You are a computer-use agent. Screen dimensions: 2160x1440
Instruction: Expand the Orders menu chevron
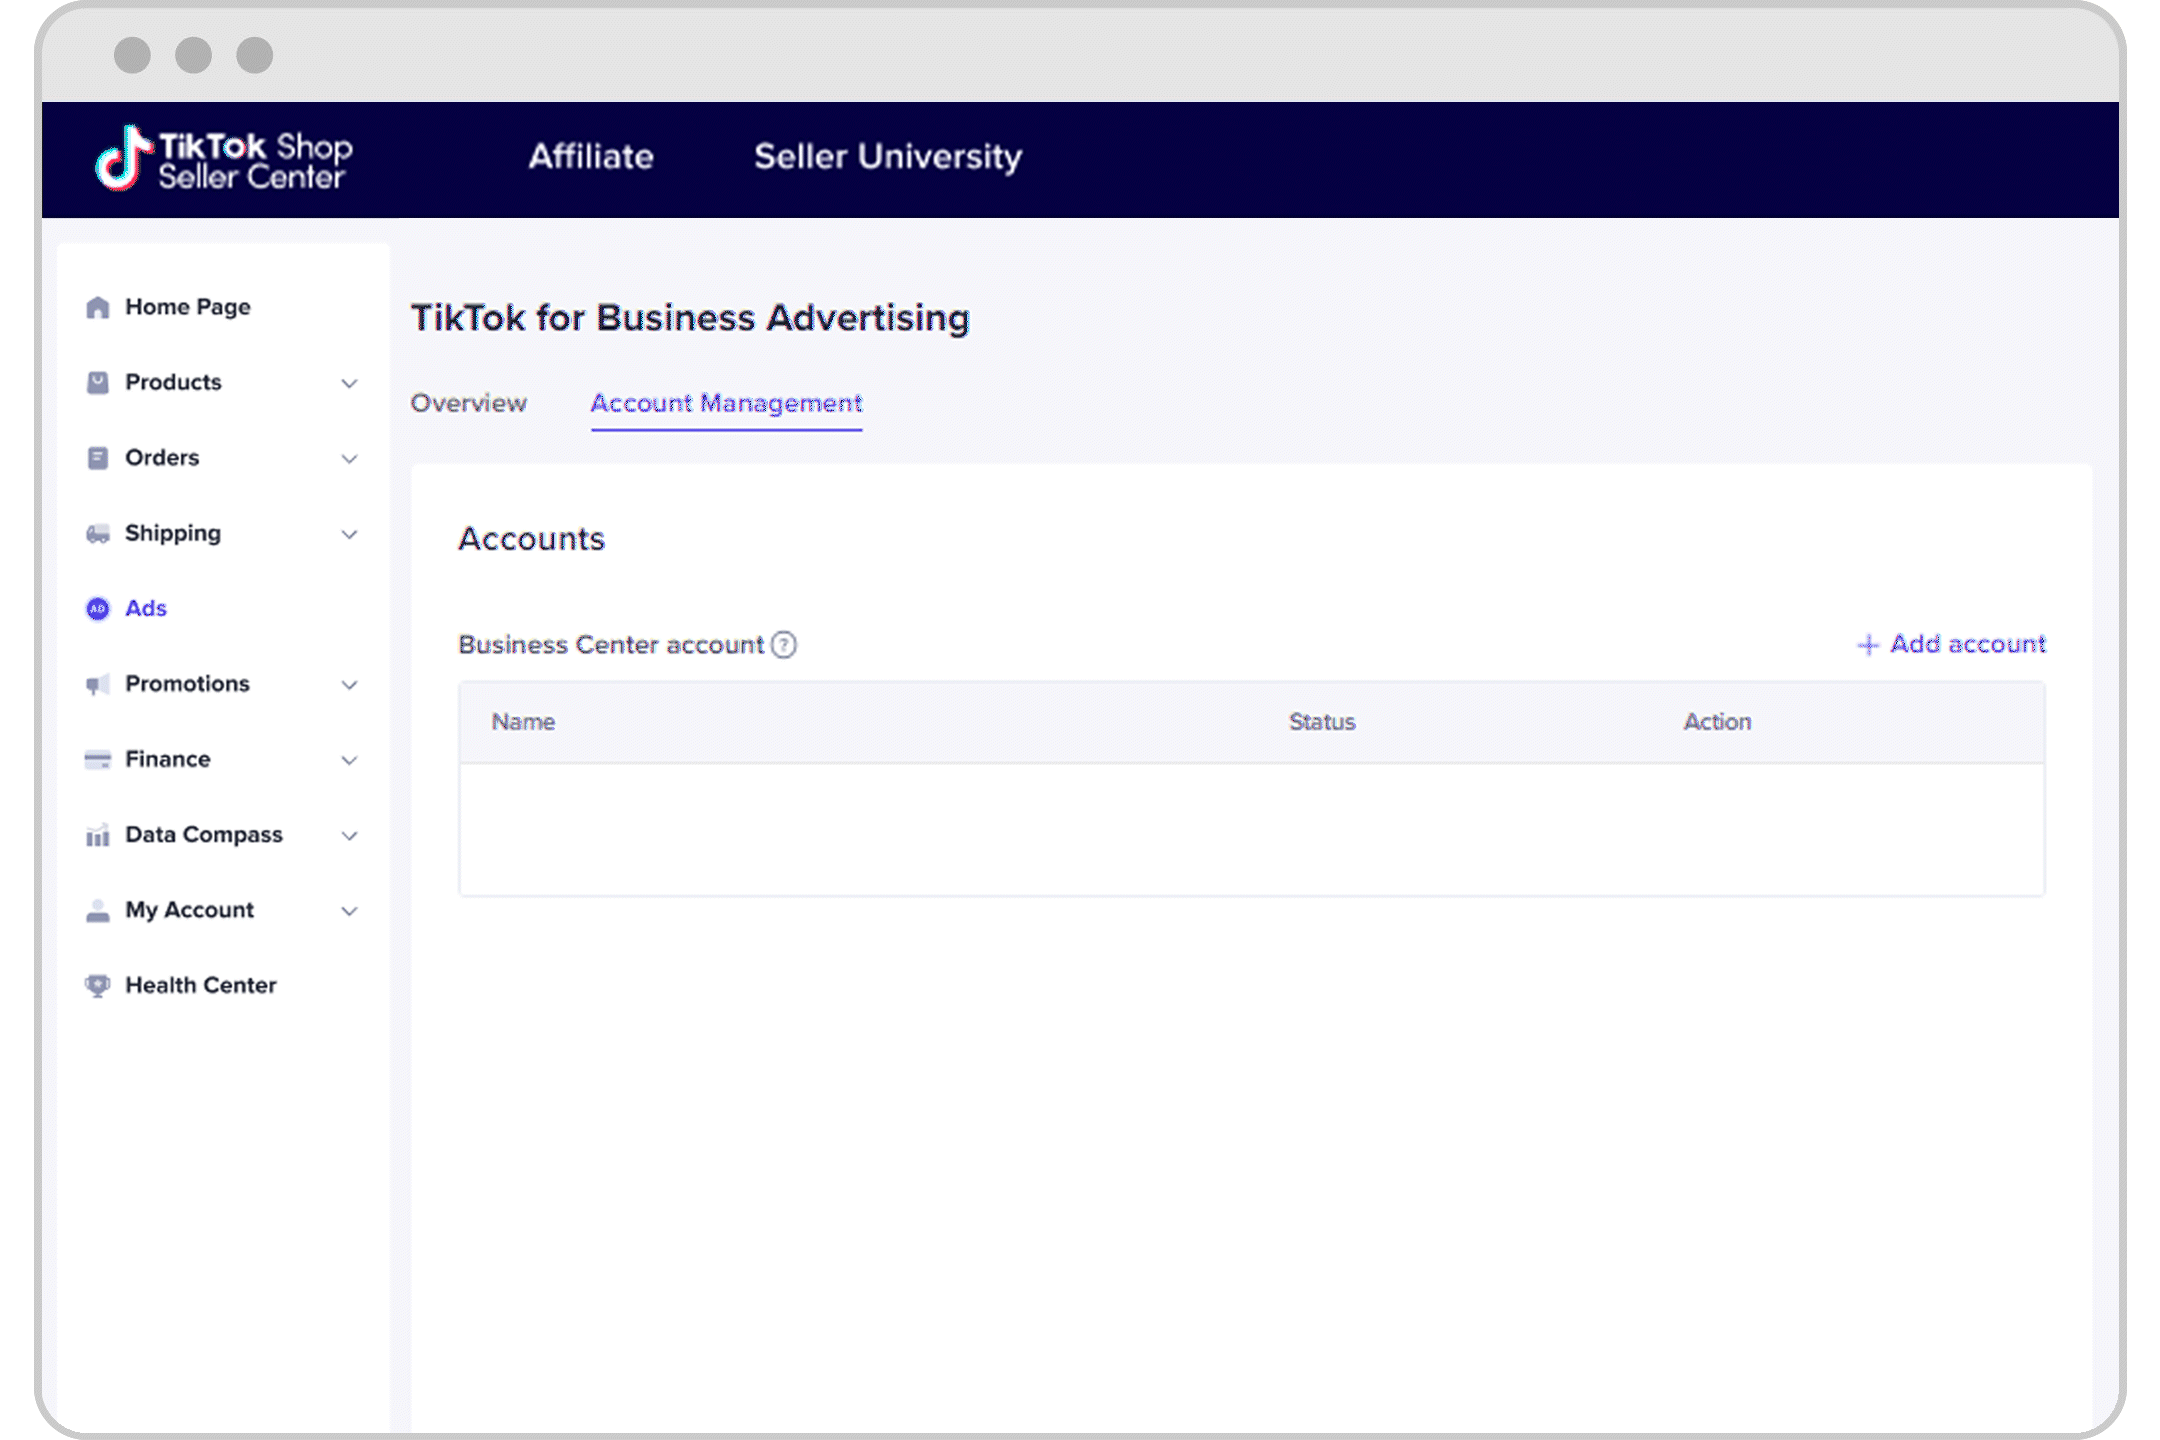tap(349, 459)
